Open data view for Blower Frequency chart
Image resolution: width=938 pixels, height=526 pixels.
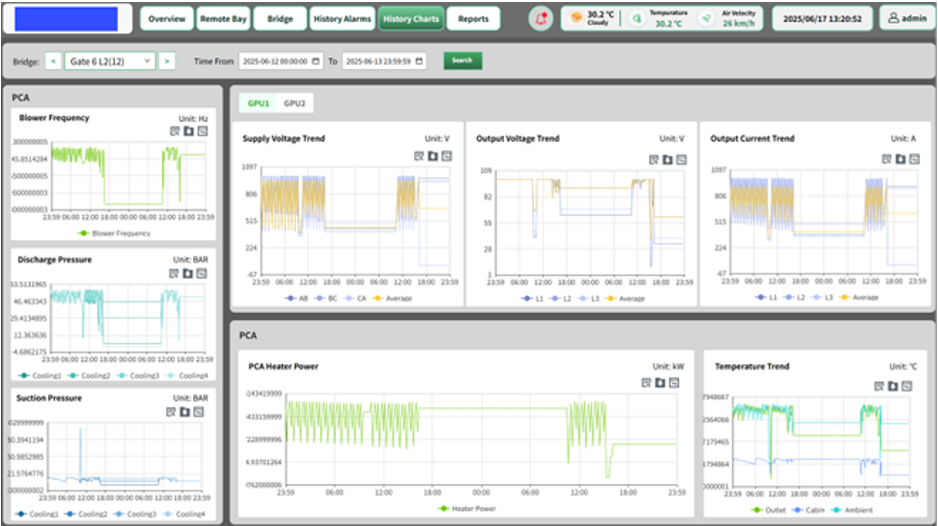point(175,131)
